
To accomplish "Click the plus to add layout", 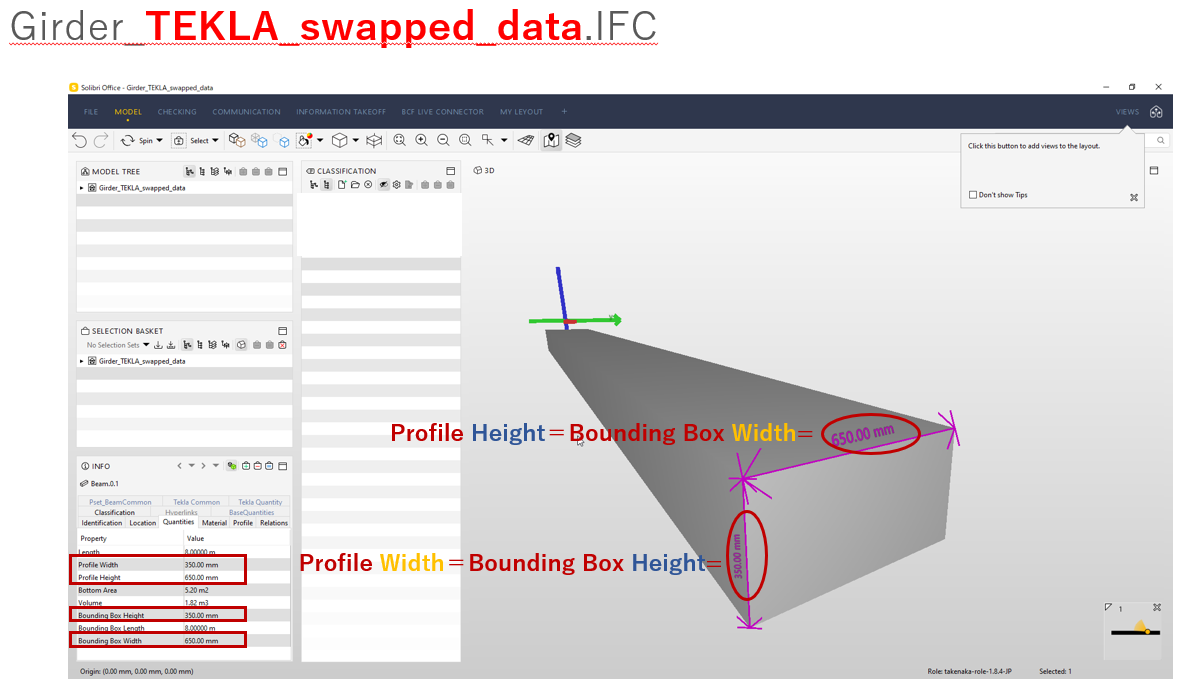I will tap(564, 112).
